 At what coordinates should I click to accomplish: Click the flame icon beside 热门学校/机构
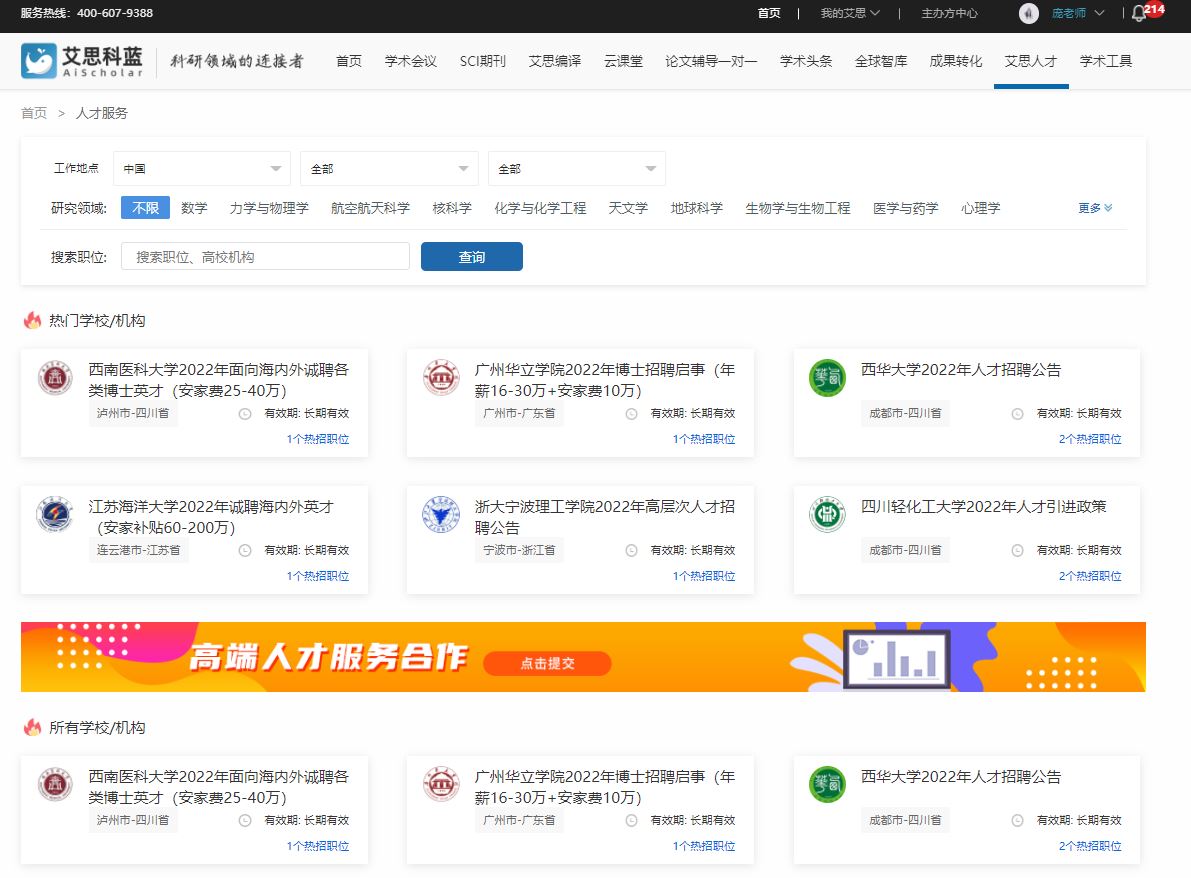pos(33,321)
